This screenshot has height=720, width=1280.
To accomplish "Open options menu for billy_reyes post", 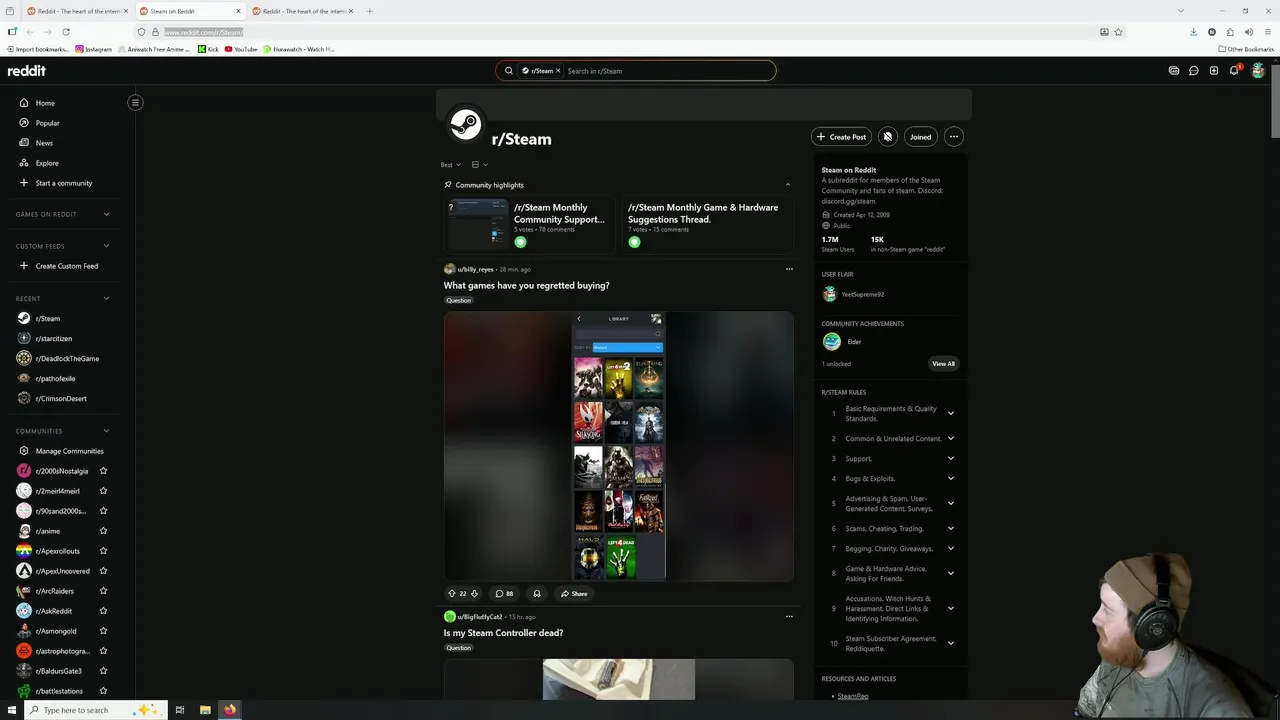I will pyautogui.click(x=789, y=269).
